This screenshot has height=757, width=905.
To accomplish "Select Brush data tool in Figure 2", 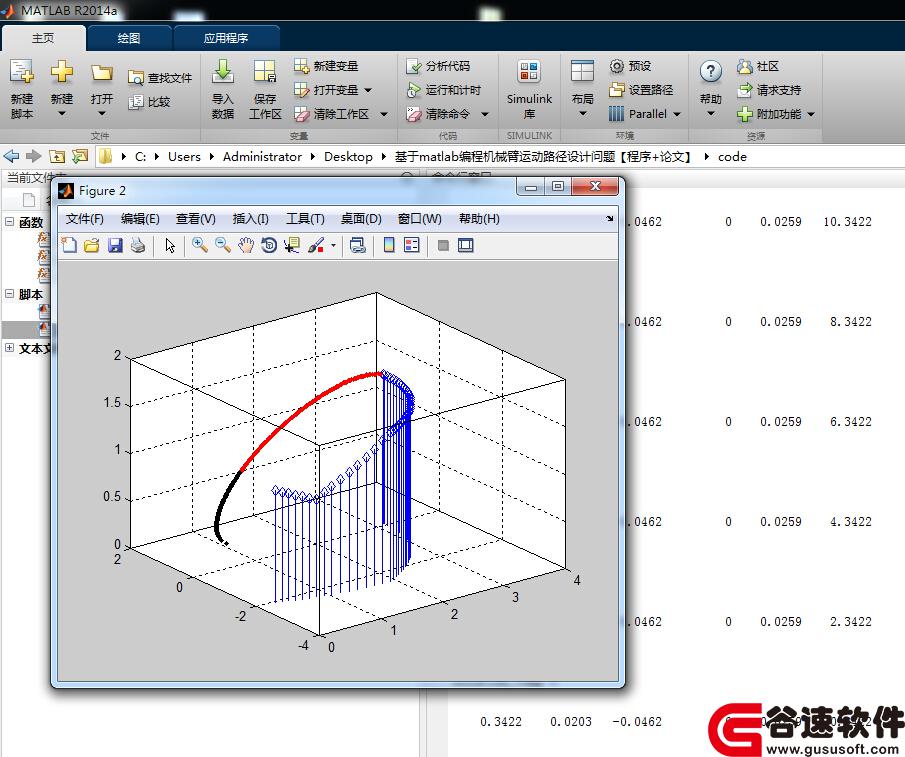I will click(x=316, y=245).
